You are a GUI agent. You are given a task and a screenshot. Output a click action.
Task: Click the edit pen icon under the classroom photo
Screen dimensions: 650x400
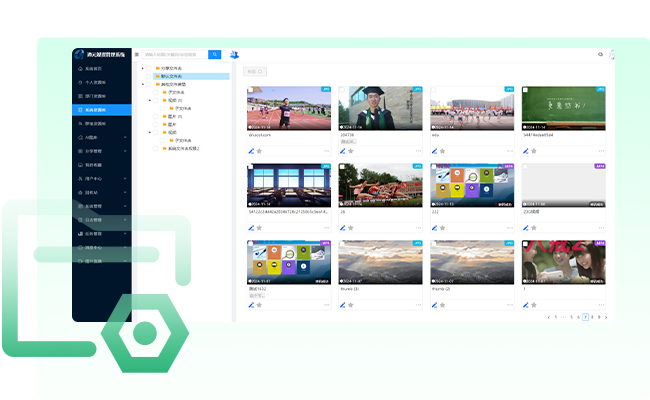pos(250,228)
